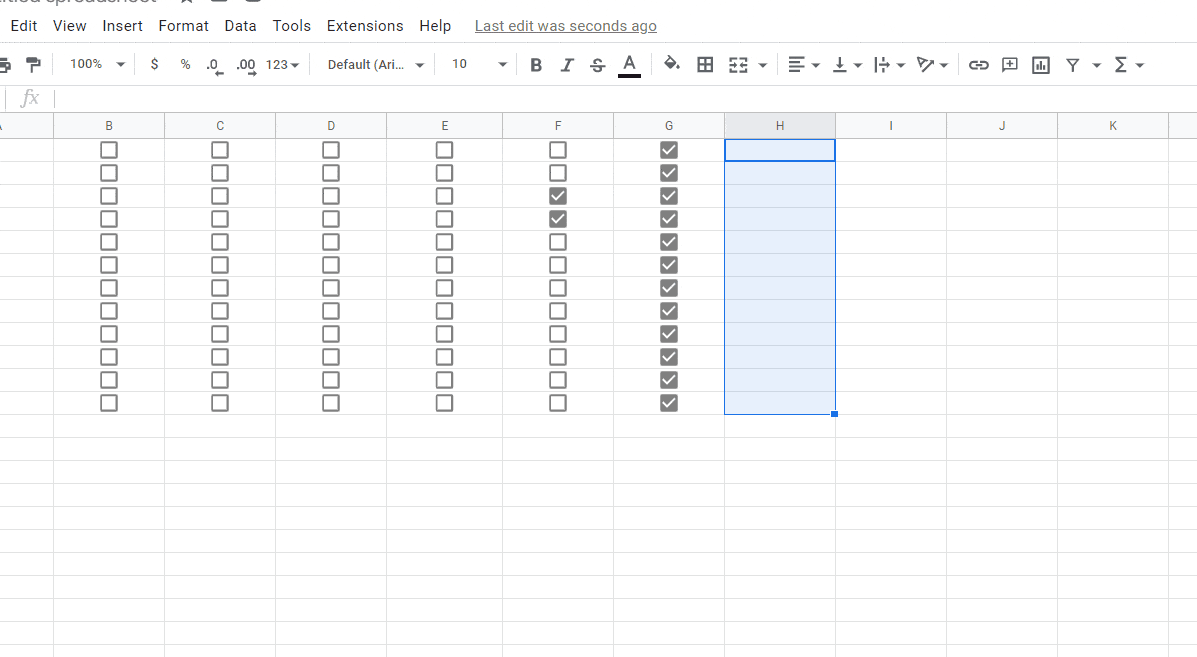
Task: Open the Extensions menu
Action: point(365,25)
